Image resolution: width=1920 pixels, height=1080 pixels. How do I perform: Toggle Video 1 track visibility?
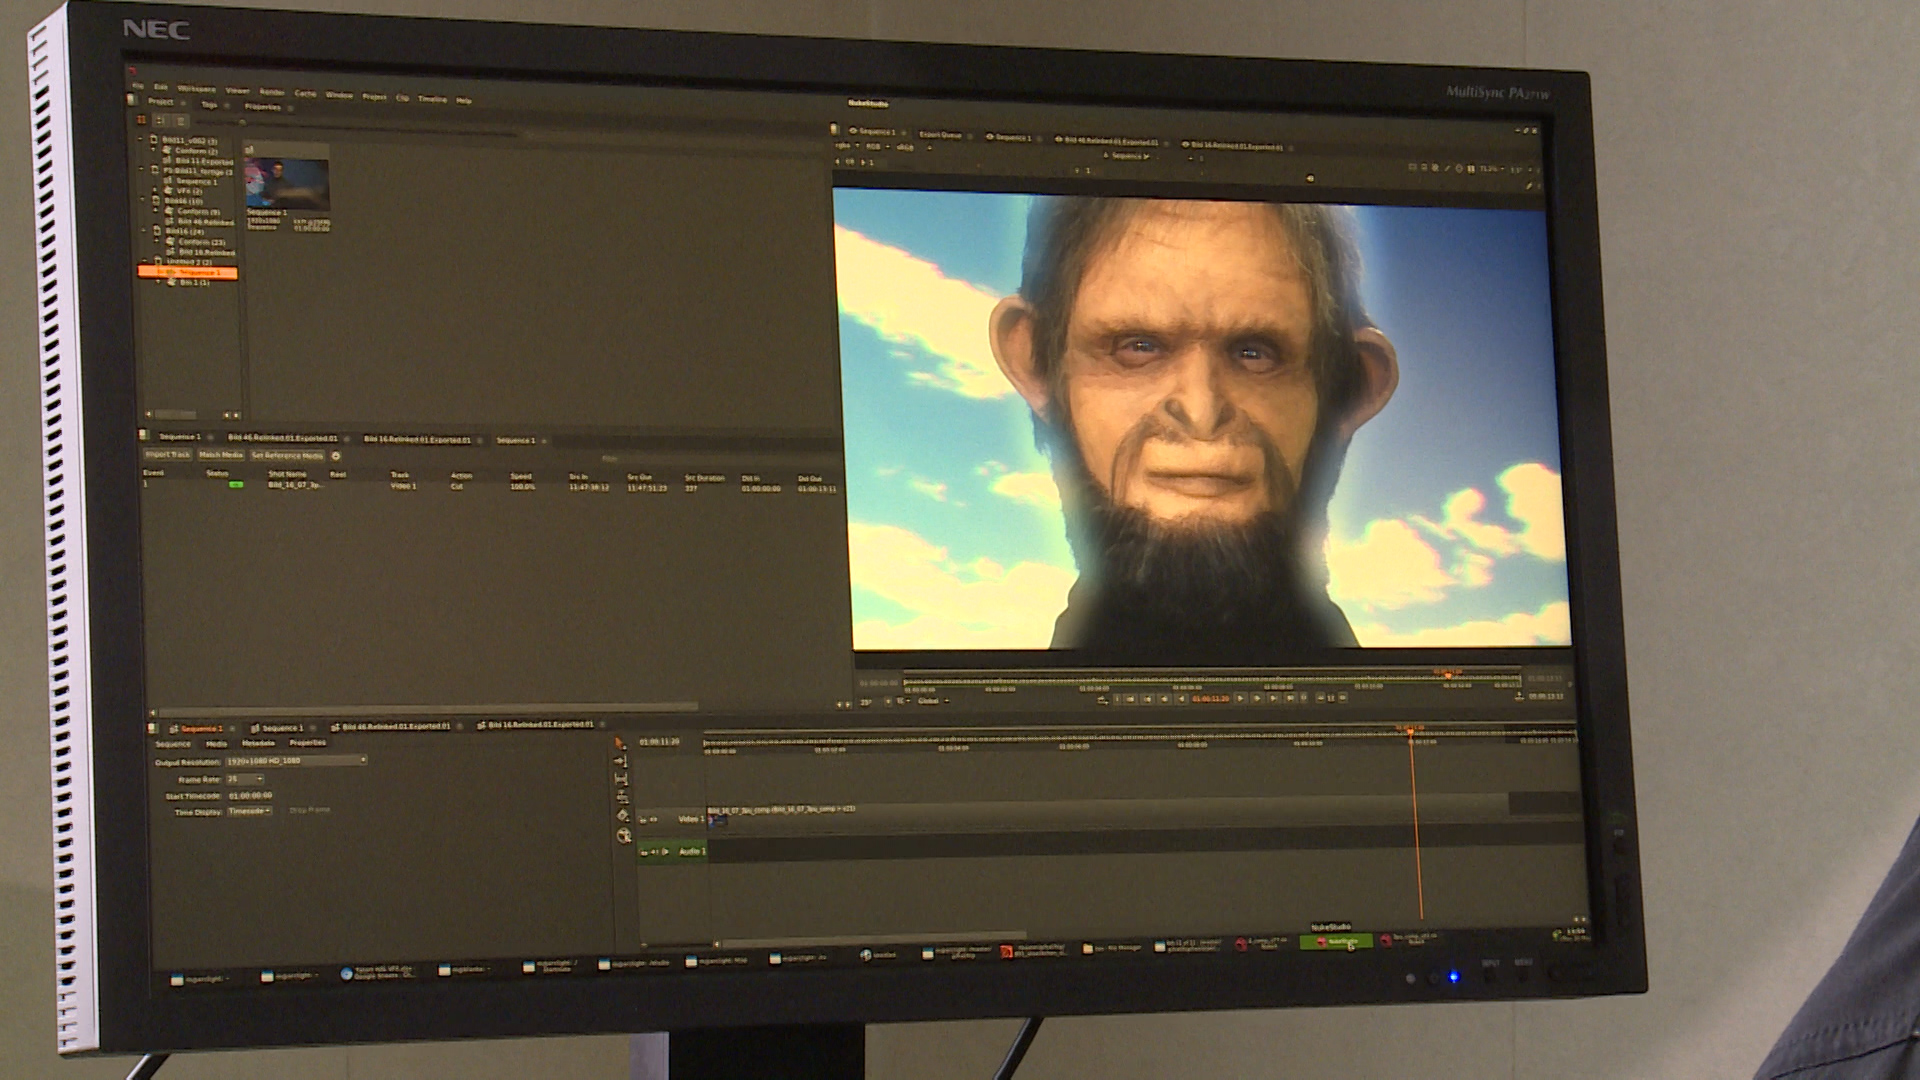tap(654, 820)
